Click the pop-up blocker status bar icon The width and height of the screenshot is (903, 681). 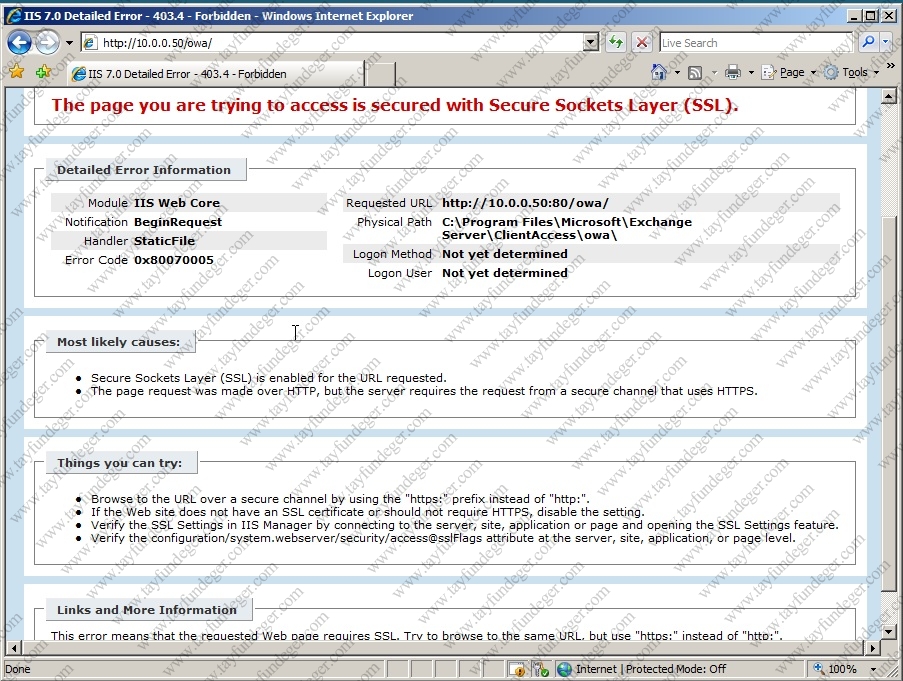(518, 669)
